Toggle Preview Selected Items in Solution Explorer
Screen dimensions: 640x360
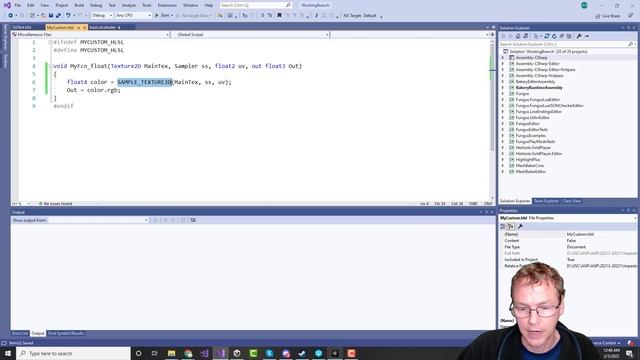tap(587, 36)
